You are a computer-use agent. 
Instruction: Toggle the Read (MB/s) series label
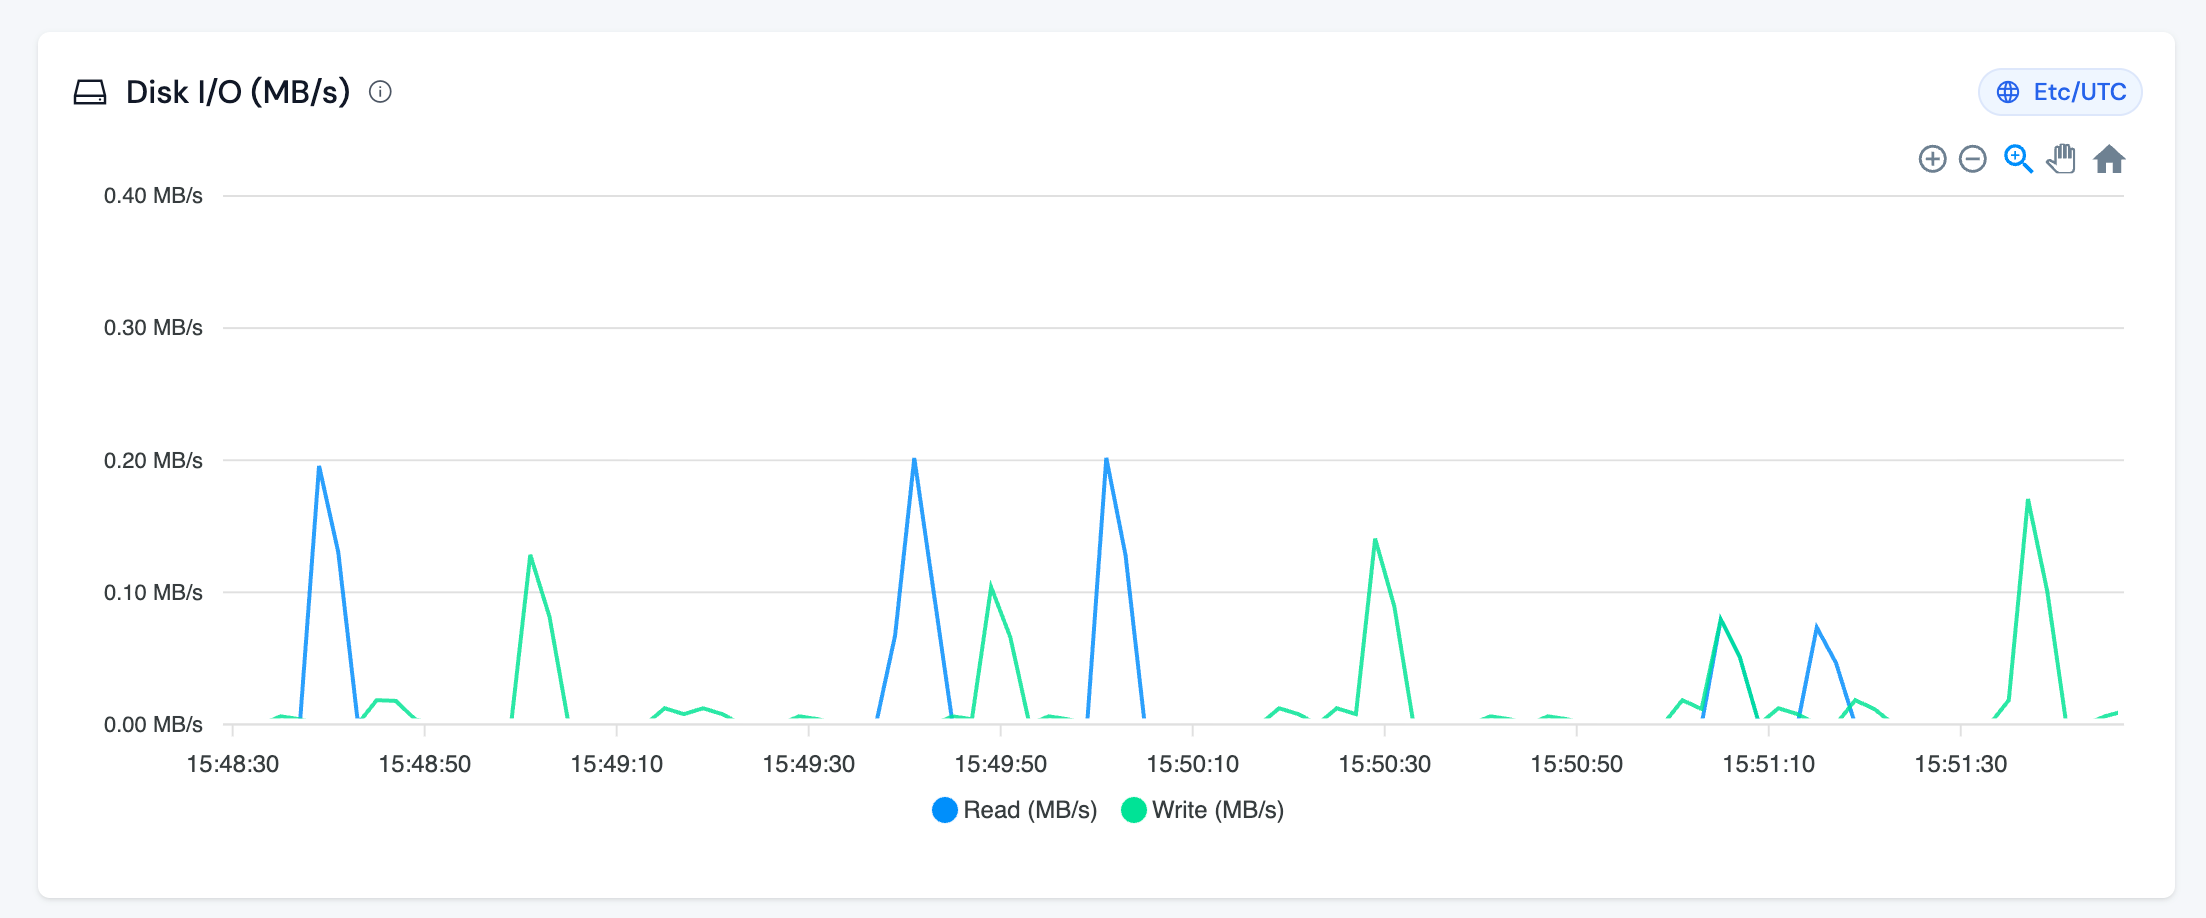(1029, 810)
